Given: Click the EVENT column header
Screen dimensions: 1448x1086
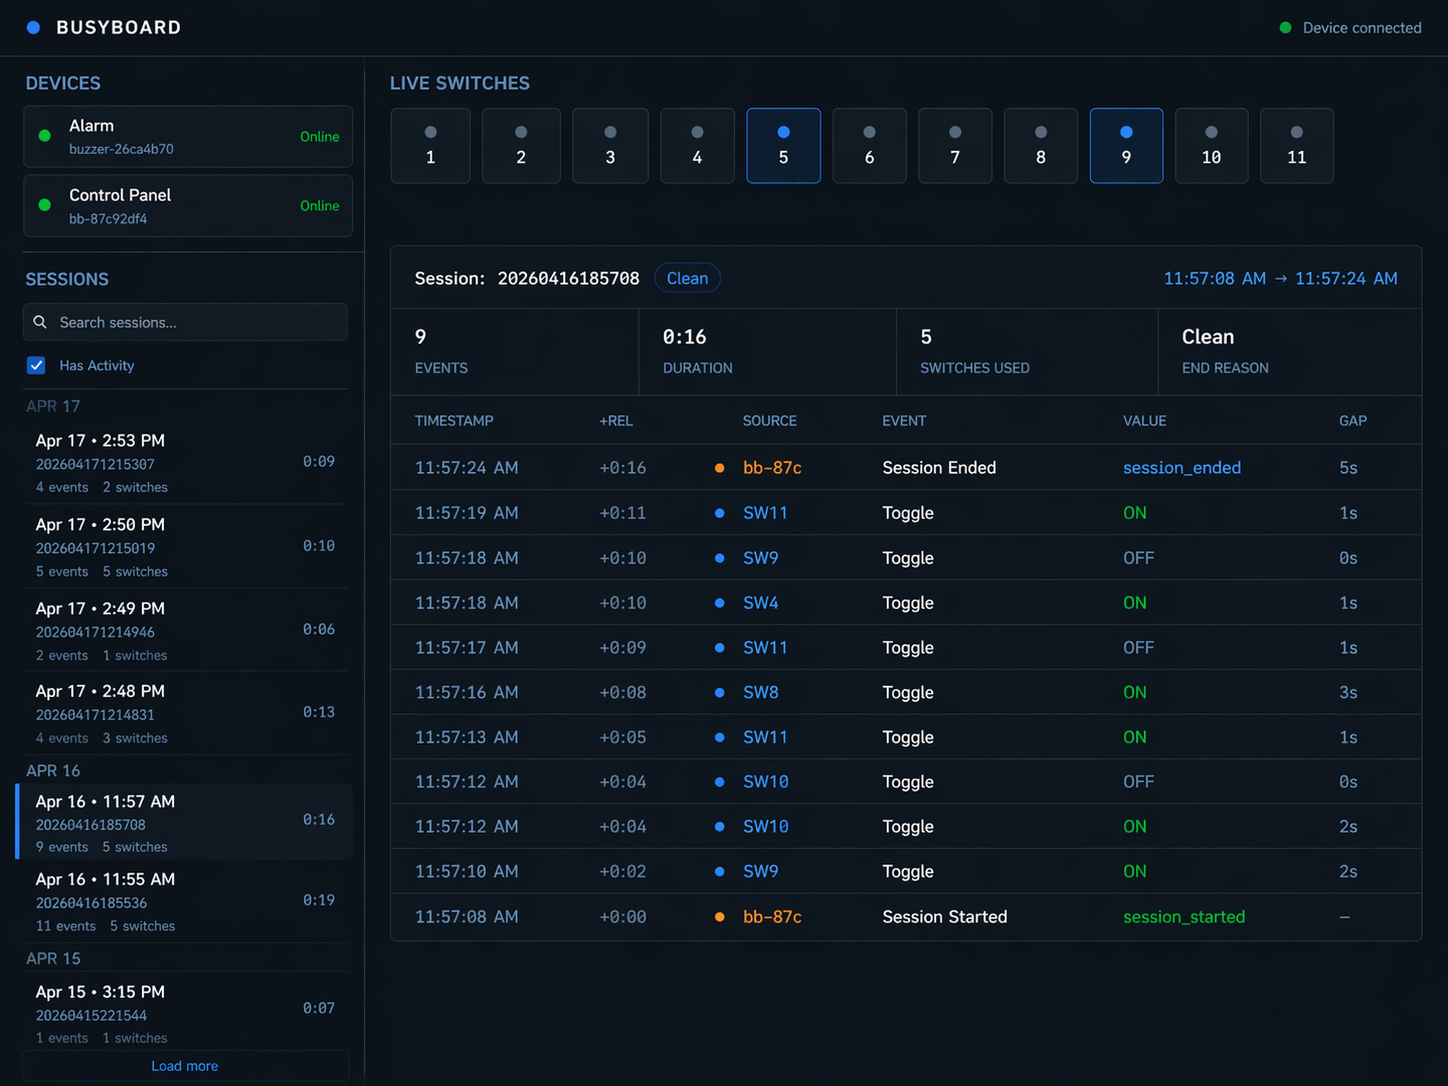Looking at the screenshot, I should point(904,421).
